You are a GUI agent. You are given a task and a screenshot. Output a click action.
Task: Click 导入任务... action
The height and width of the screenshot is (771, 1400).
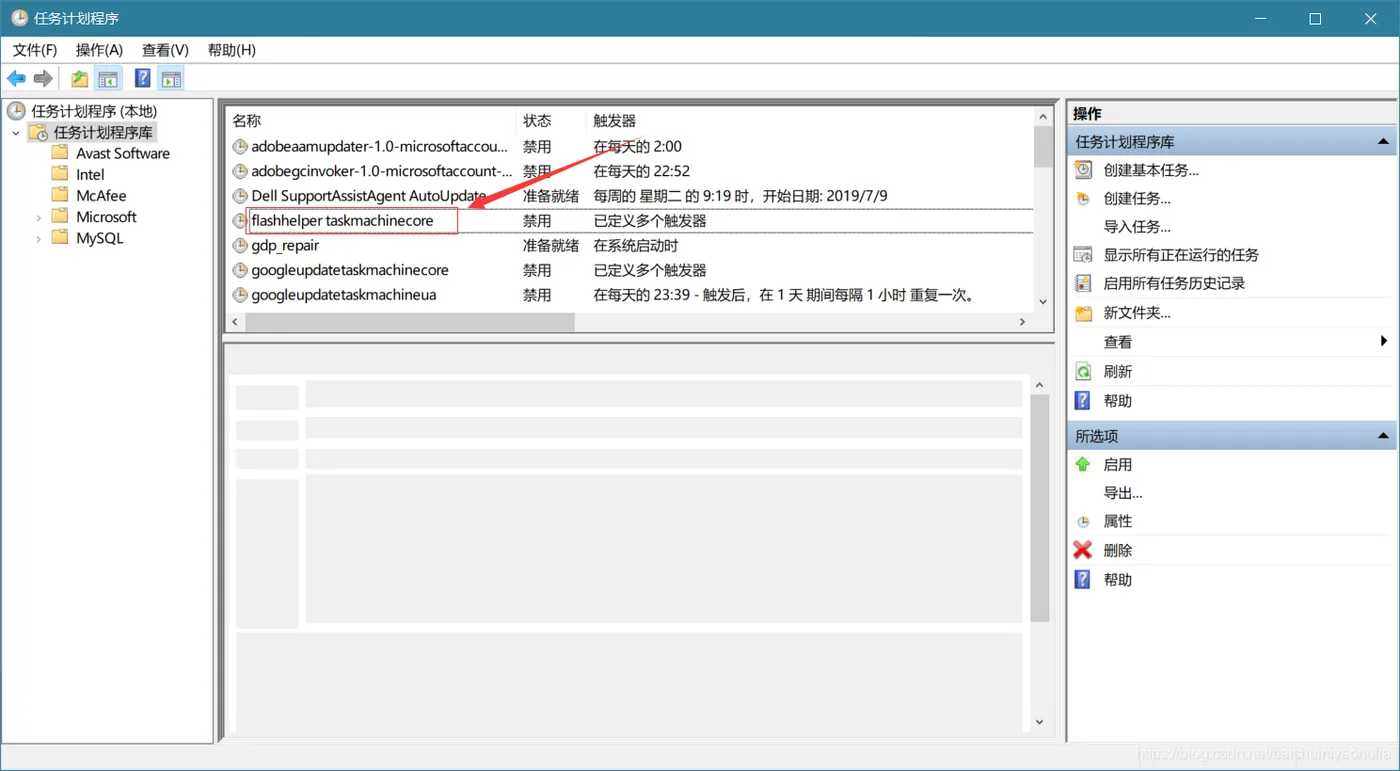[x=1137, y=227]
